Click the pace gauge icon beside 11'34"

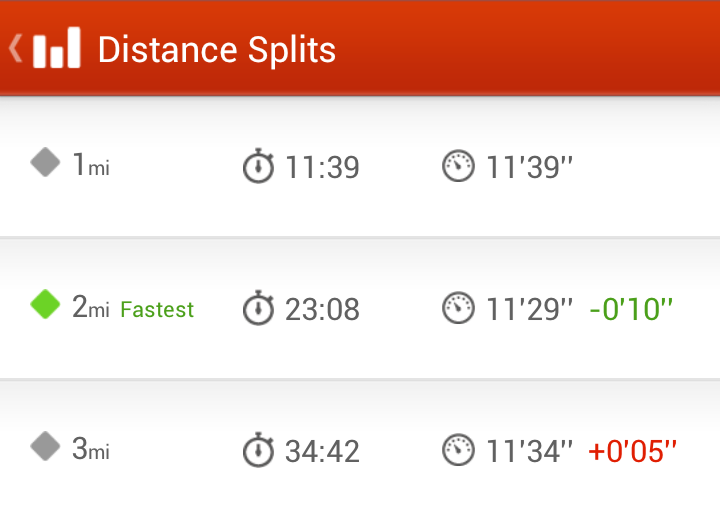458,450
